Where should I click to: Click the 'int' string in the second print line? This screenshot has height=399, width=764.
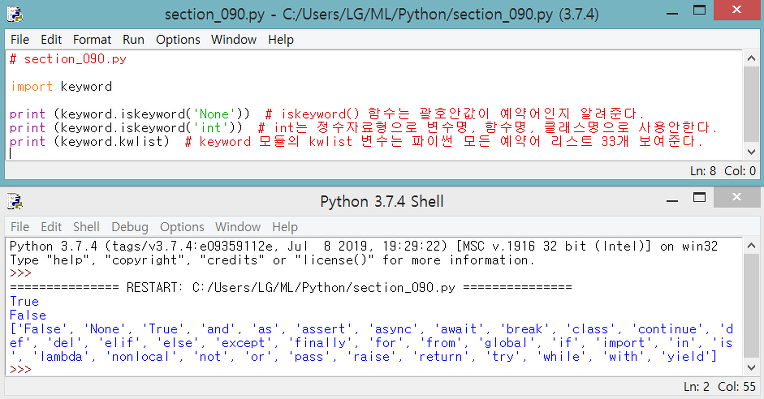pyautogui.click(x=210, y=128)
